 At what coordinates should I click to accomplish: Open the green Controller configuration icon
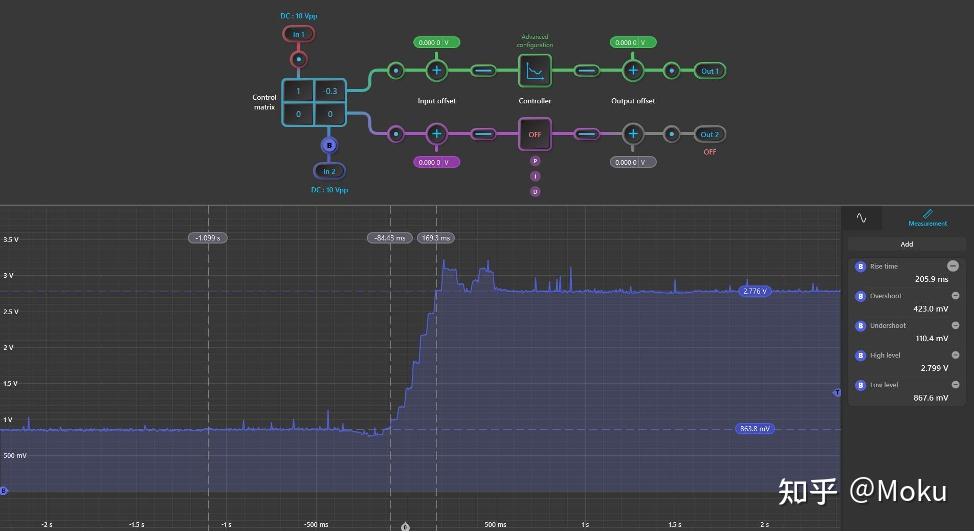tap(534, 71)
